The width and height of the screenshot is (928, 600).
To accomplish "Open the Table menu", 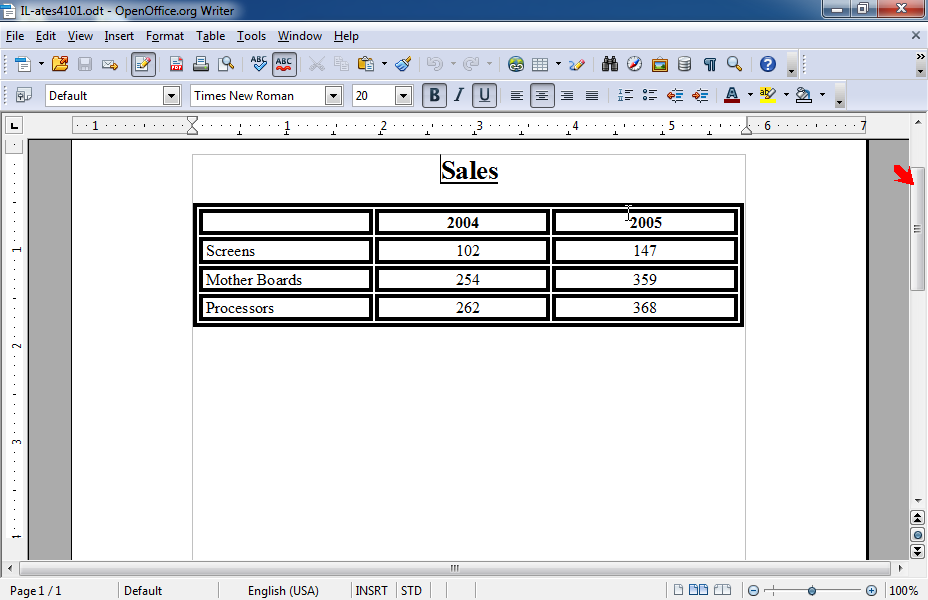I will coord(210,36).
